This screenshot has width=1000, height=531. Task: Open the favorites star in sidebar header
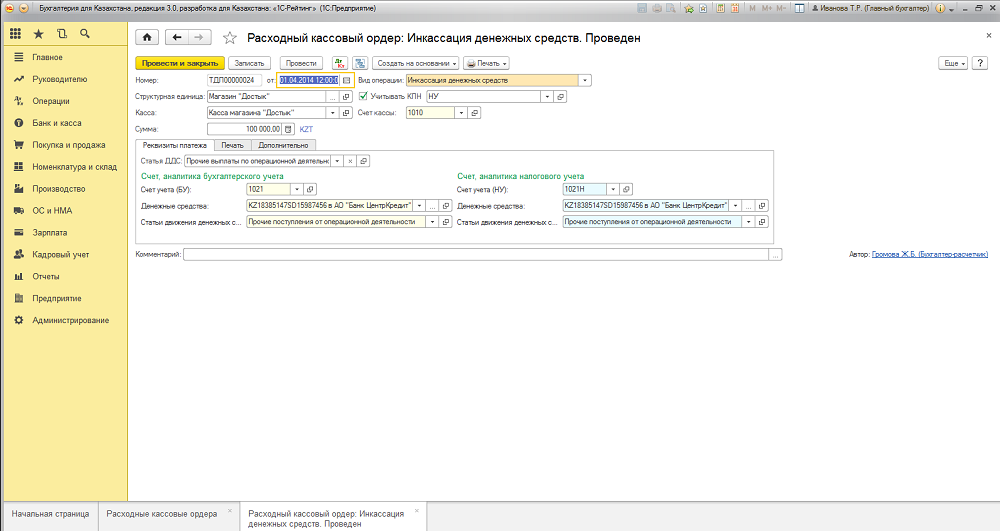(x=38, y=34)
